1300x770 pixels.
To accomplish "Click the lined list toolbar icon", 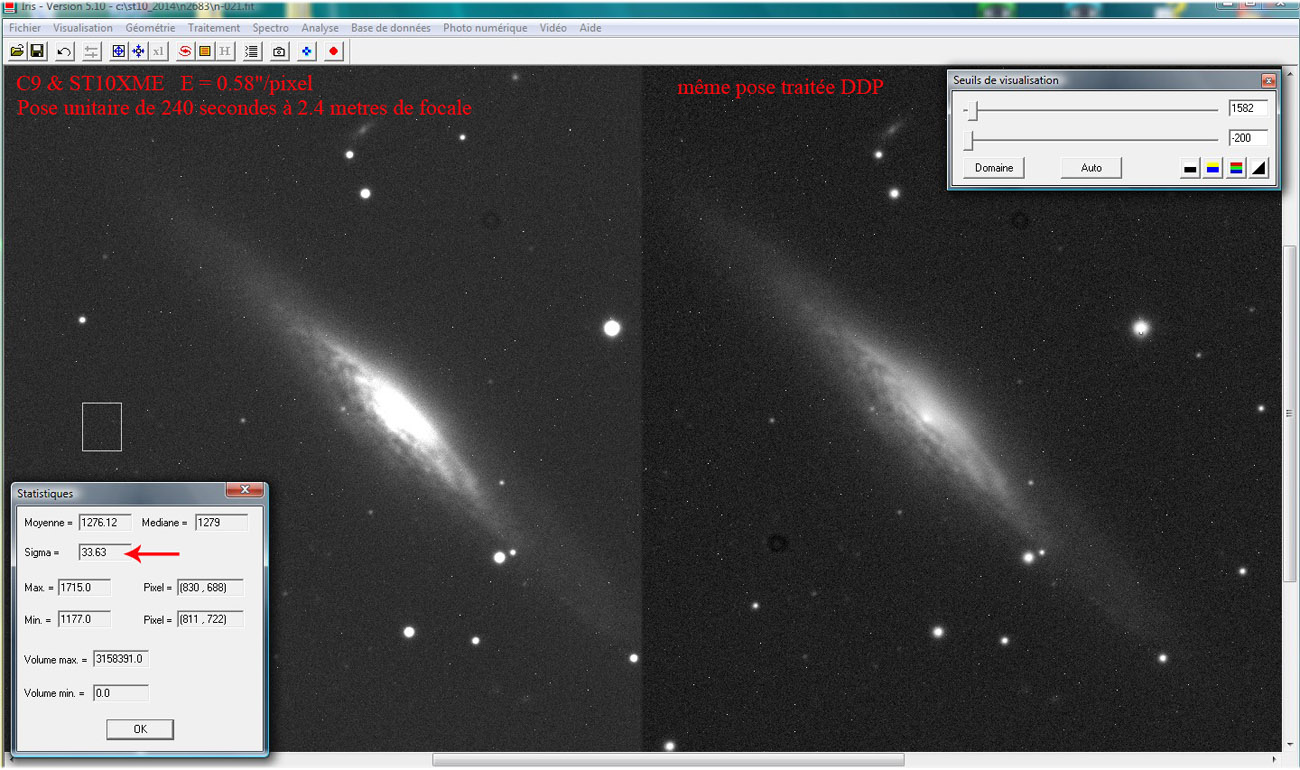I will click(x=252, y=51).
